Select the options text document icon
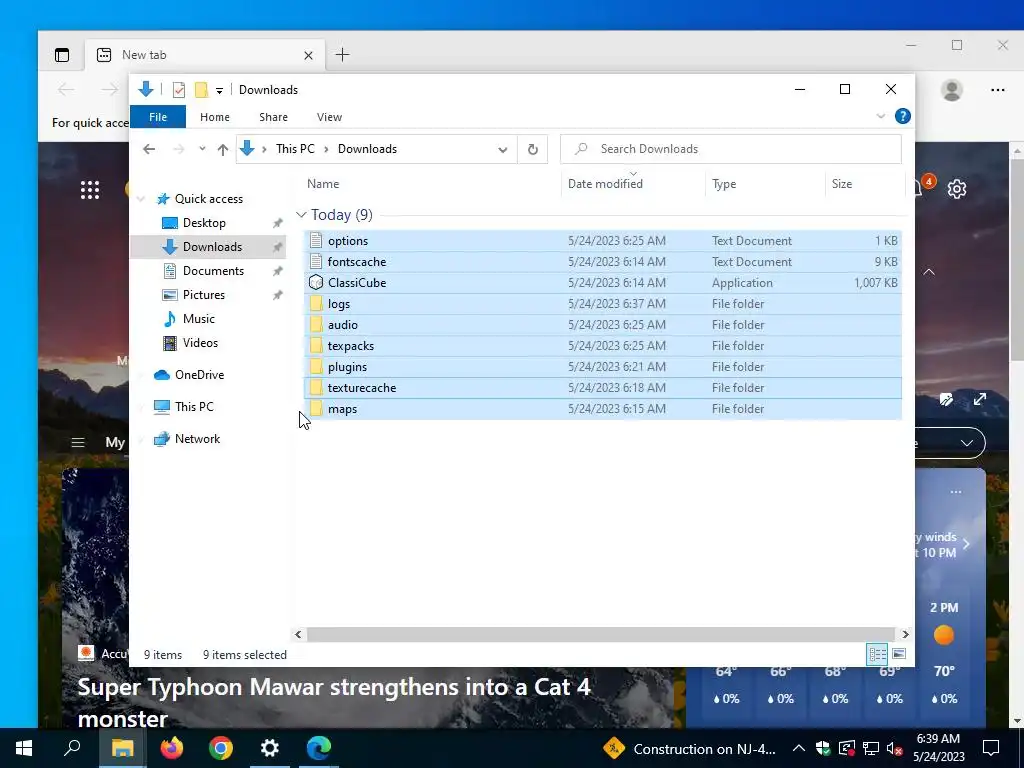The height and width of the screenshot is (768, 1024). tap(316, 240)
